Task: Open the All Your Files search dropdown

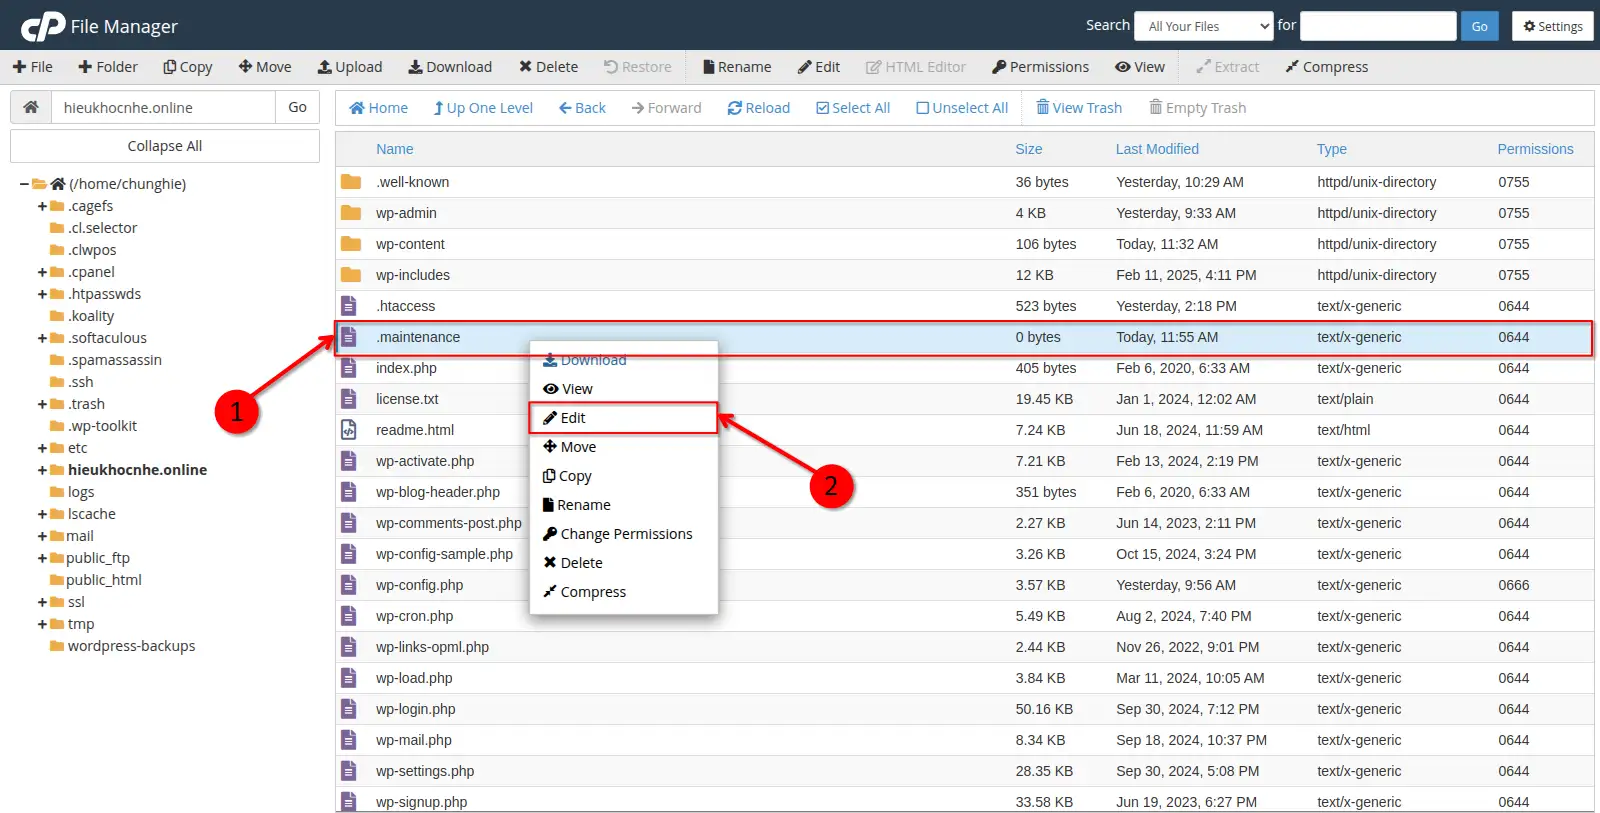Action: (1204, 26)
